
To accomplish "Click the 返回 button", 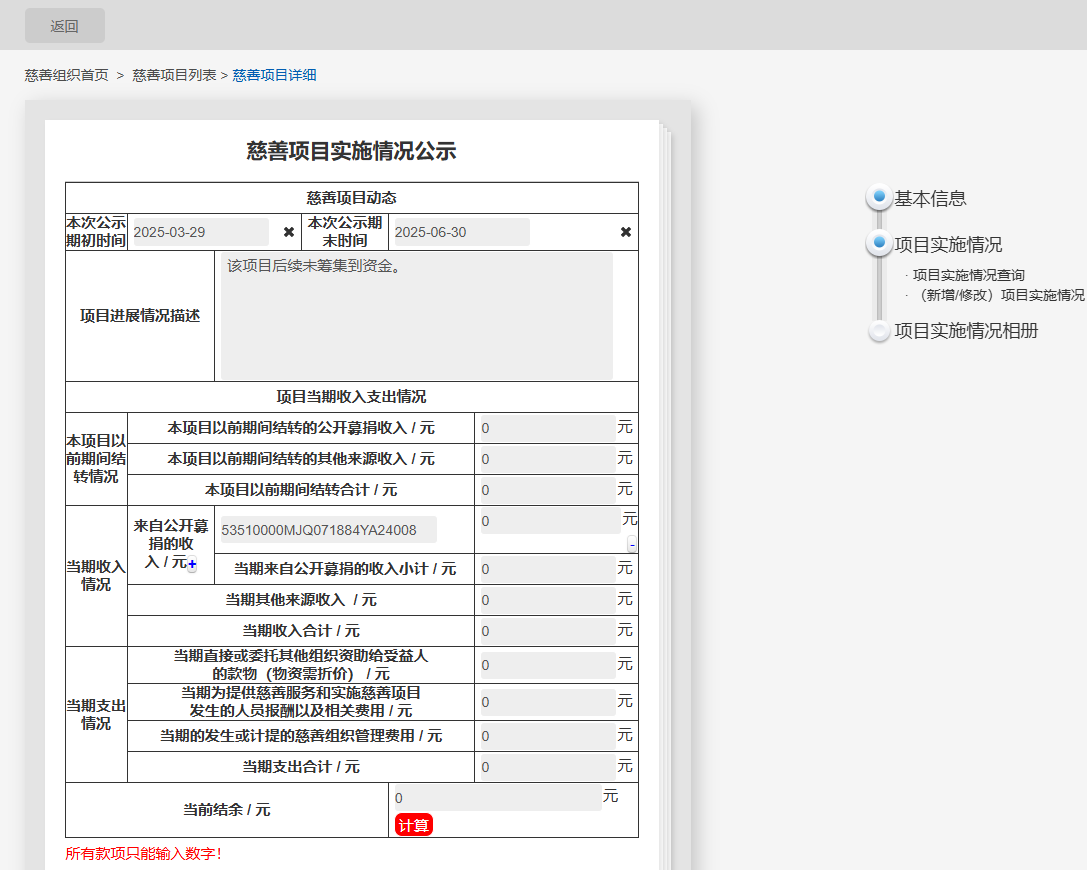I will tap(65, 26).
